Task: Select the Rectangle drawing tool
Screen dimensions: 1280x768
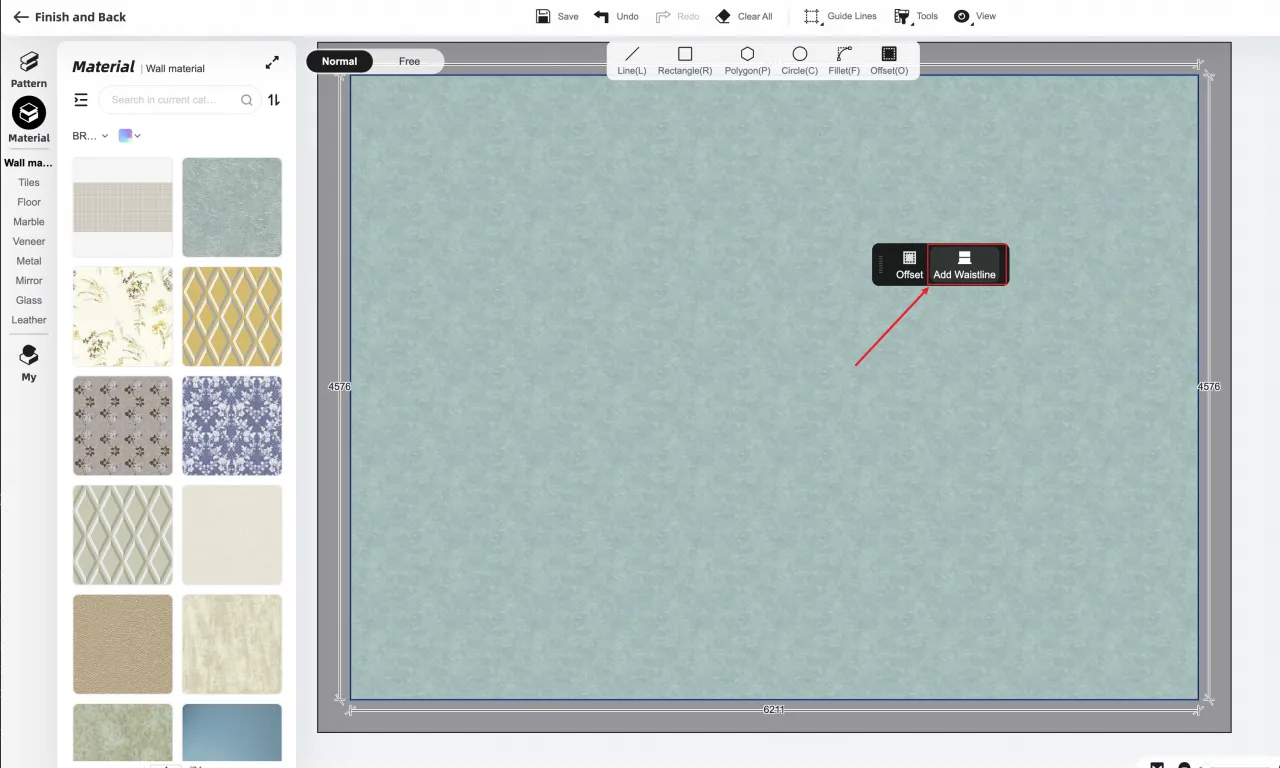Action: point(685,61)
